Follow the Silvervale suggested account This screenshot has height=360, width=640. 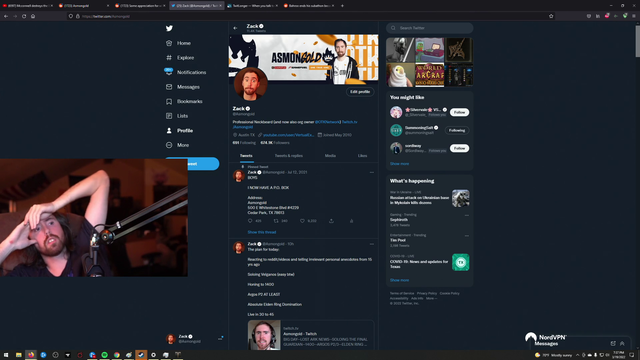[x=459, y=112]
